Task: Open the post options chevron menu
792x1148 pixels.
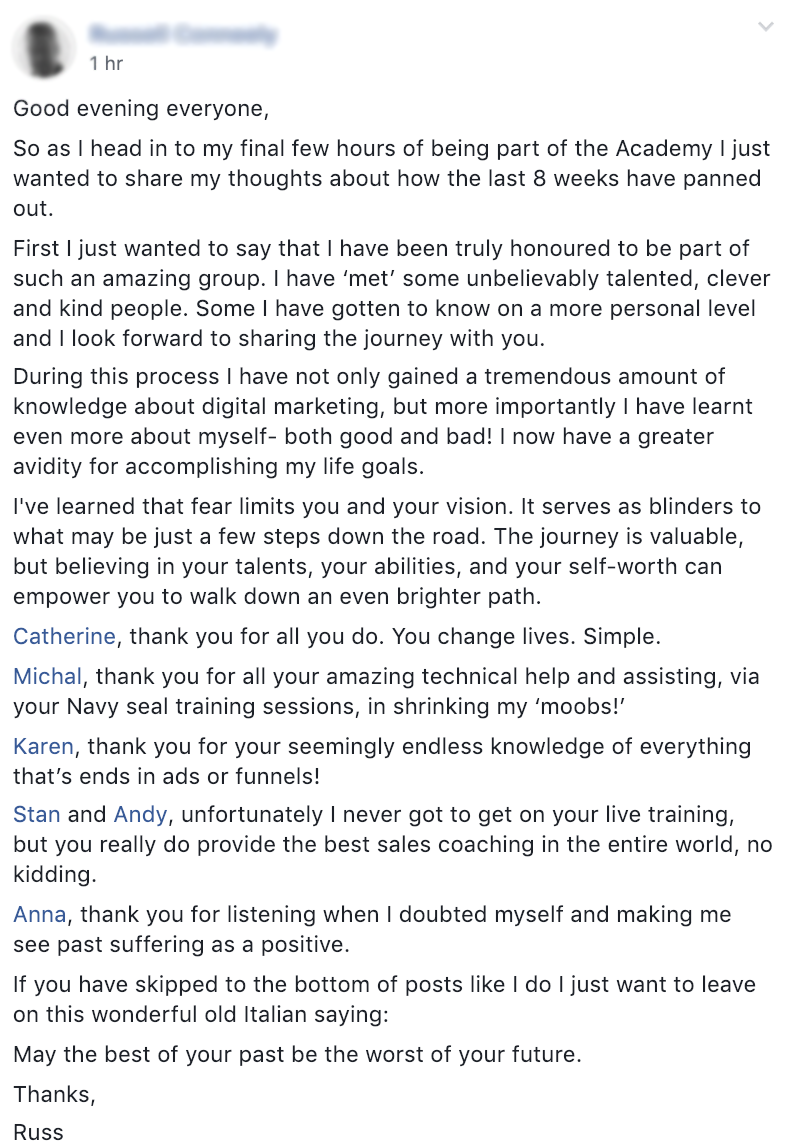Action: (766, 28)
